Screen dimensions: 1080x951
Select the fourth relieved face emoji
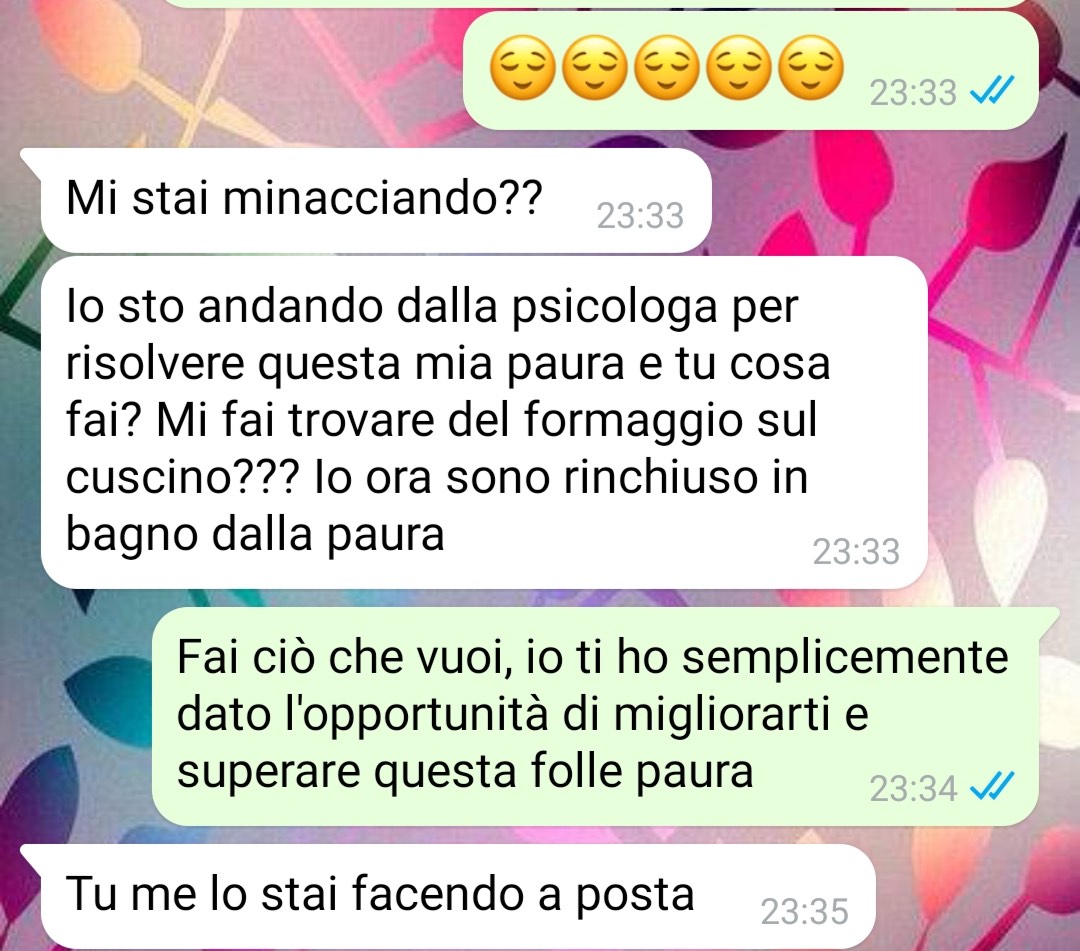[x=739, y=67]
